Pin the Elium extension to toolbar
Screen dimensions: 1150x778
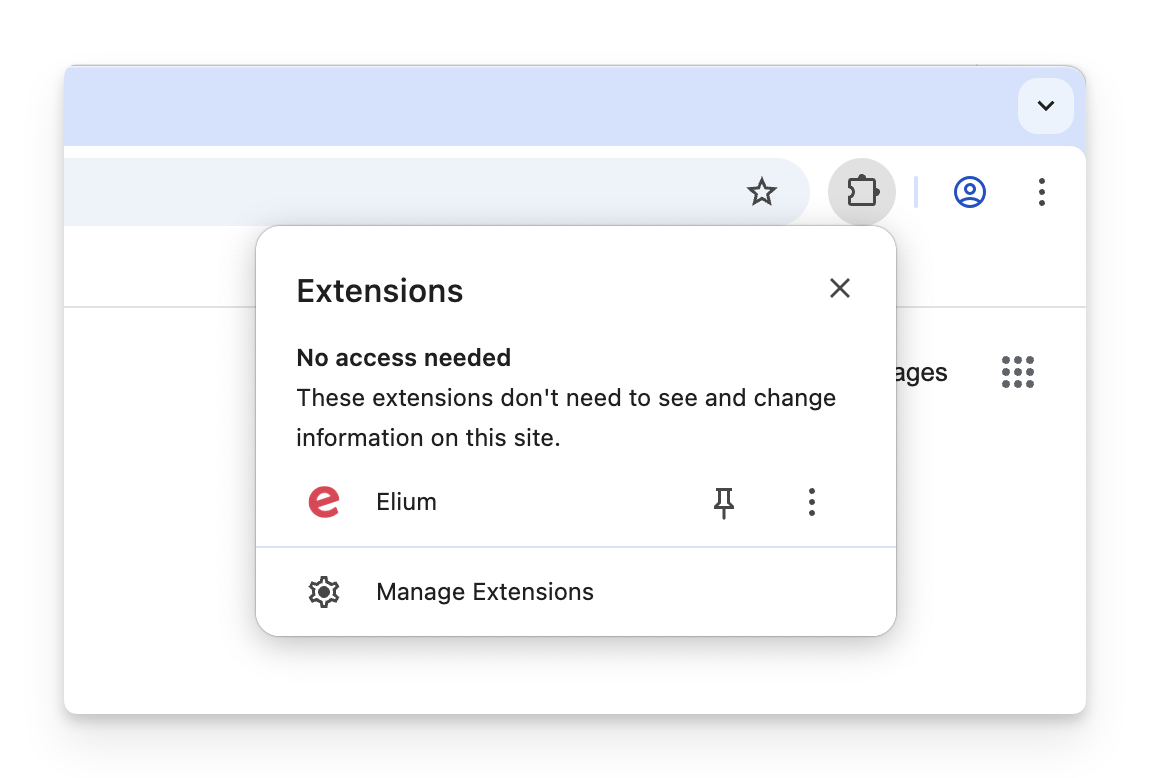coord(724,502)
